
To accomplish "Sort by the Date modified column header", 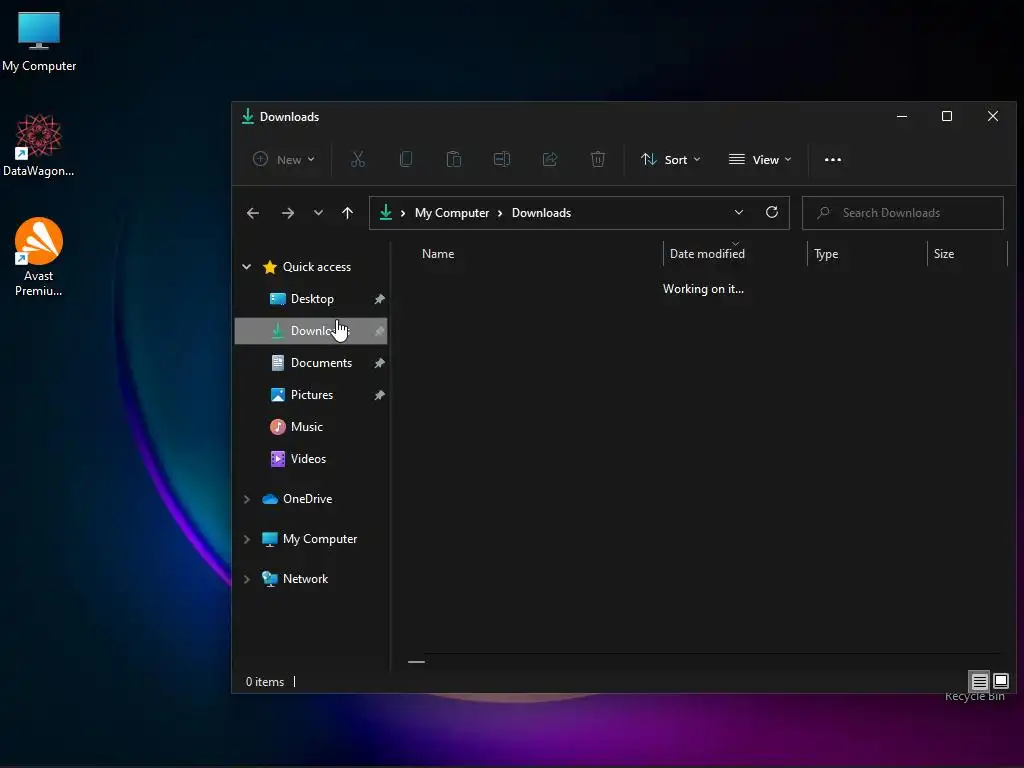I will pos(707,254).
